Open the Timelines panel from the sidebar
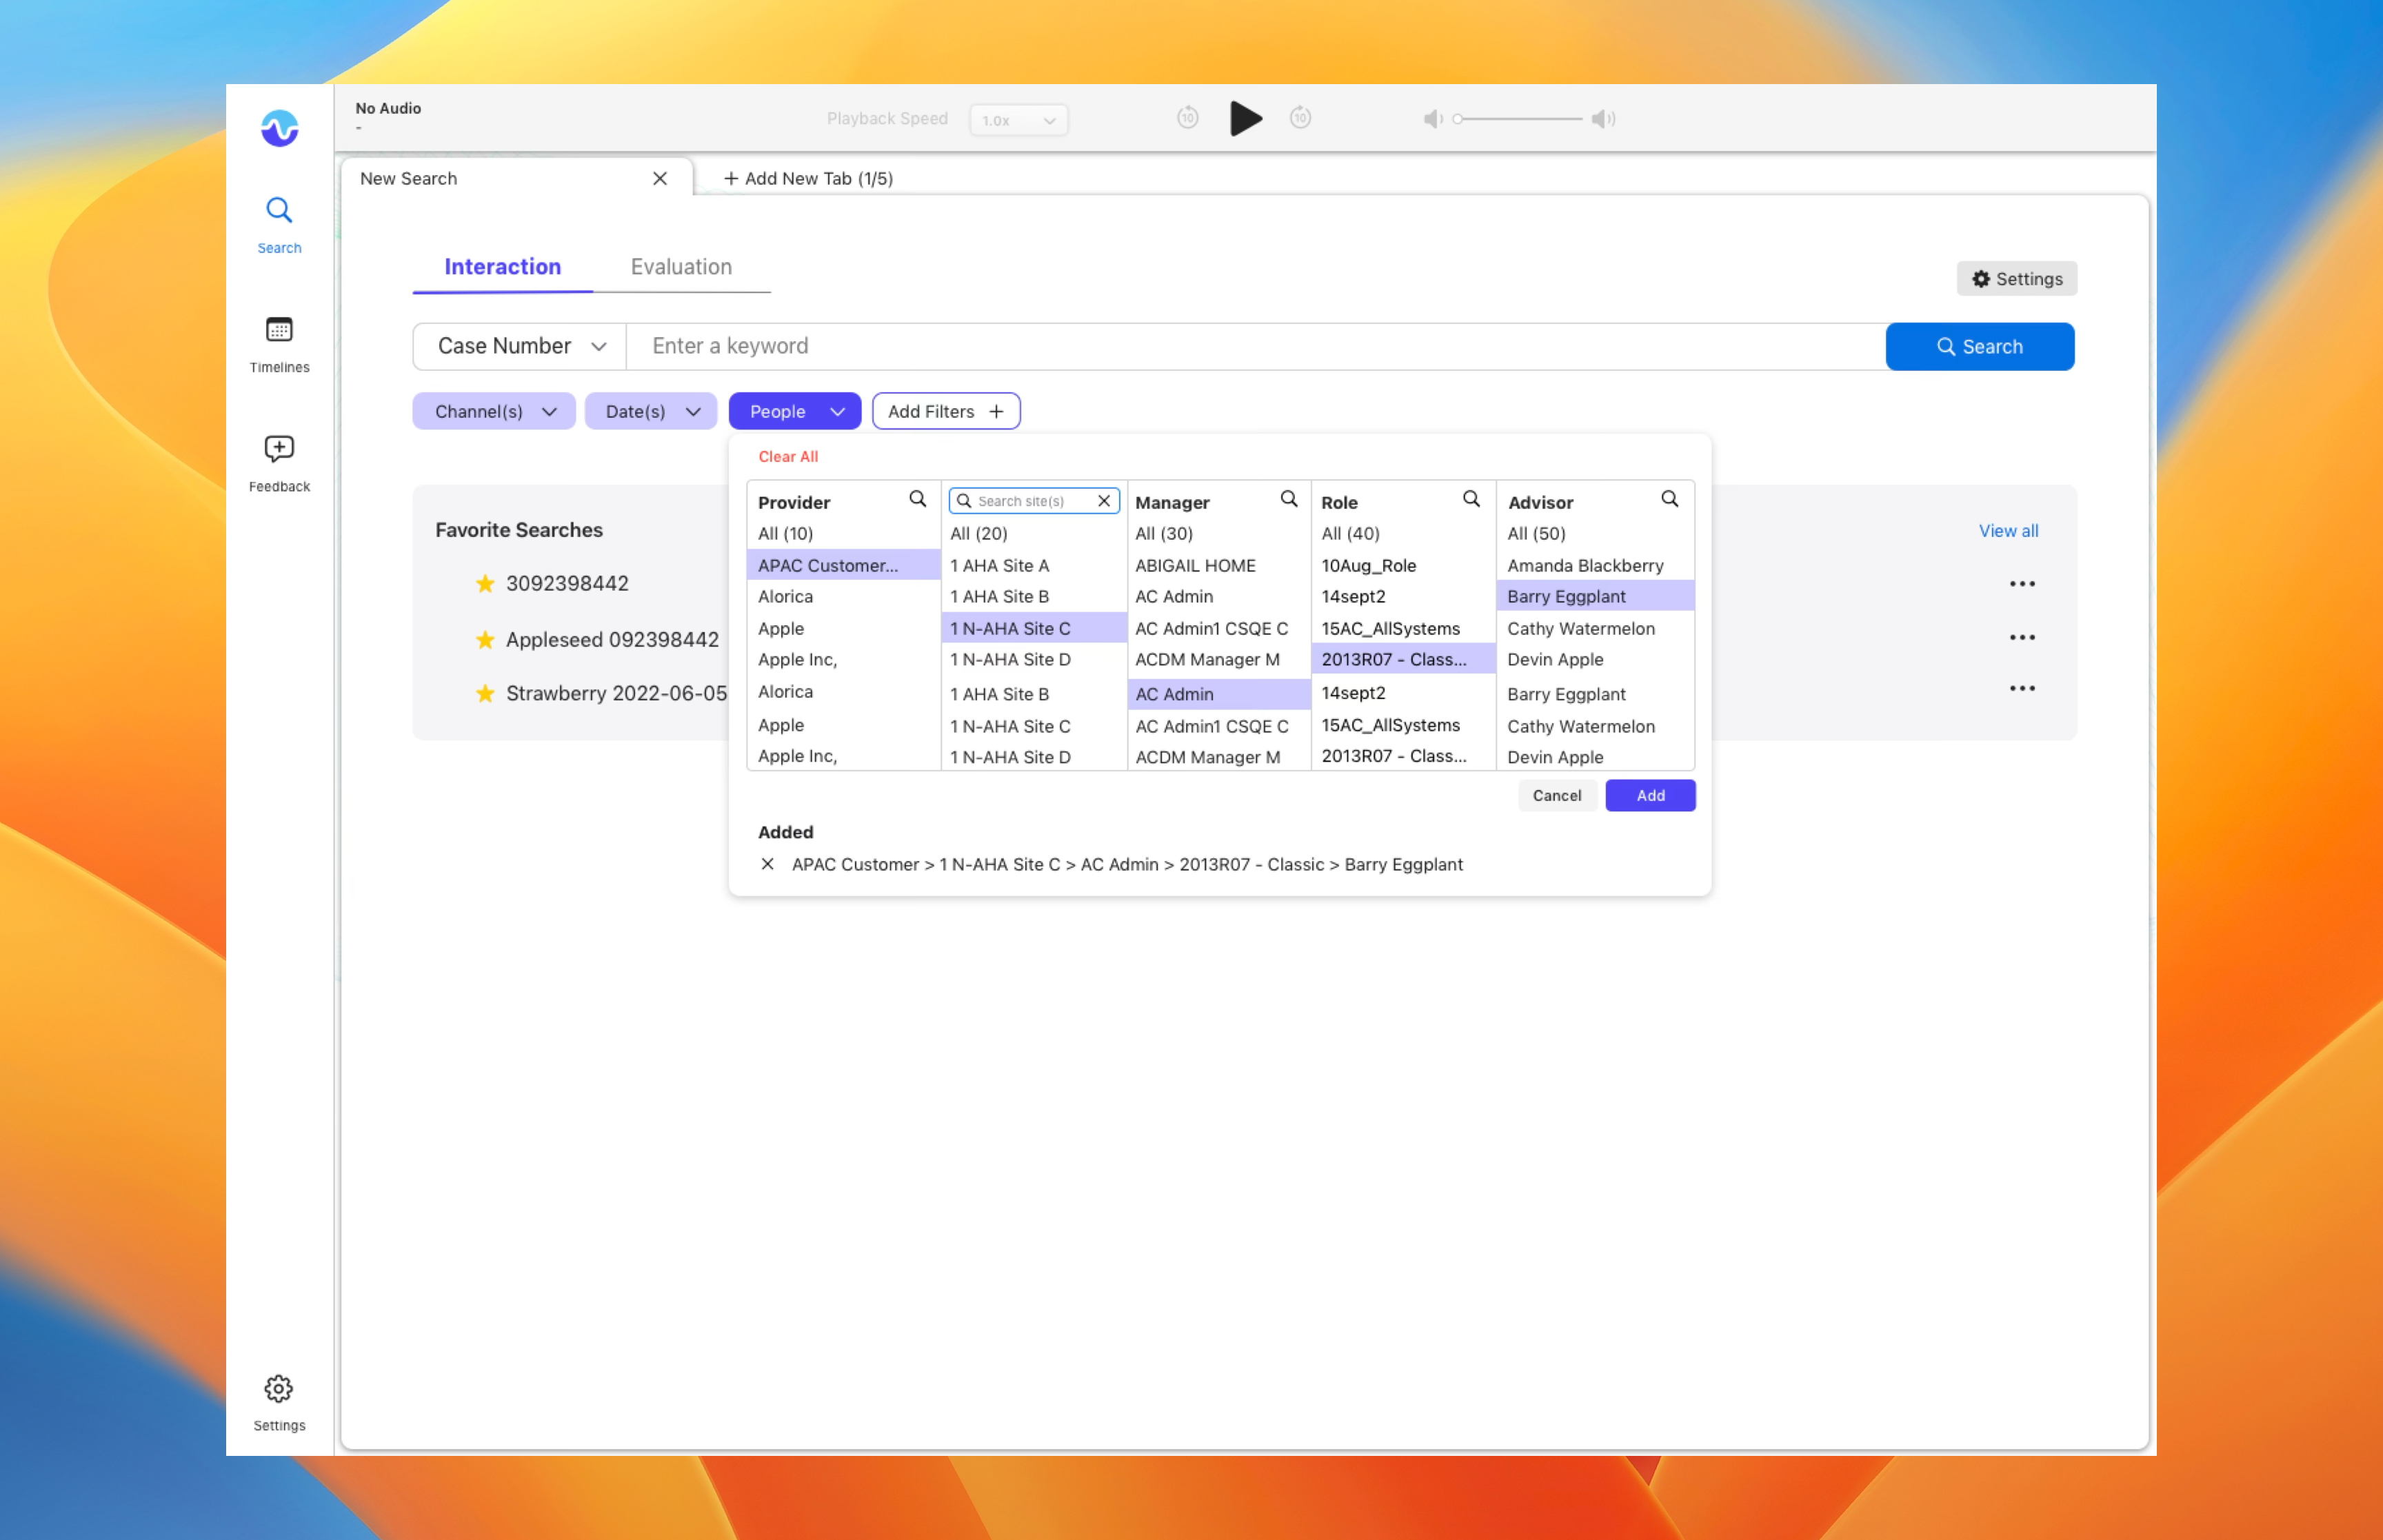 point(278,343)
